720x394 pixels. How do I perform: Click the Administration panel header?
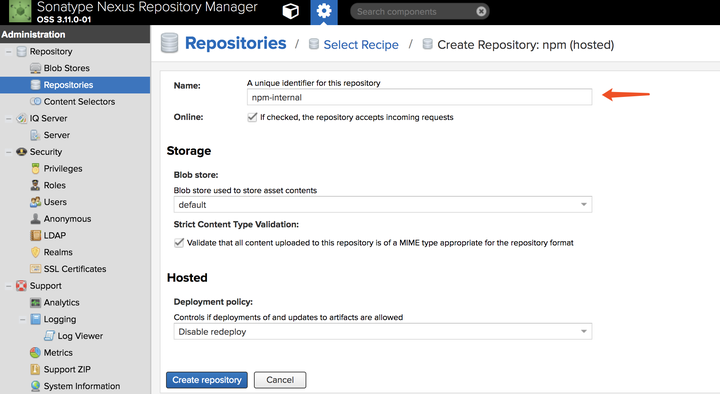[x=75, y=34]
